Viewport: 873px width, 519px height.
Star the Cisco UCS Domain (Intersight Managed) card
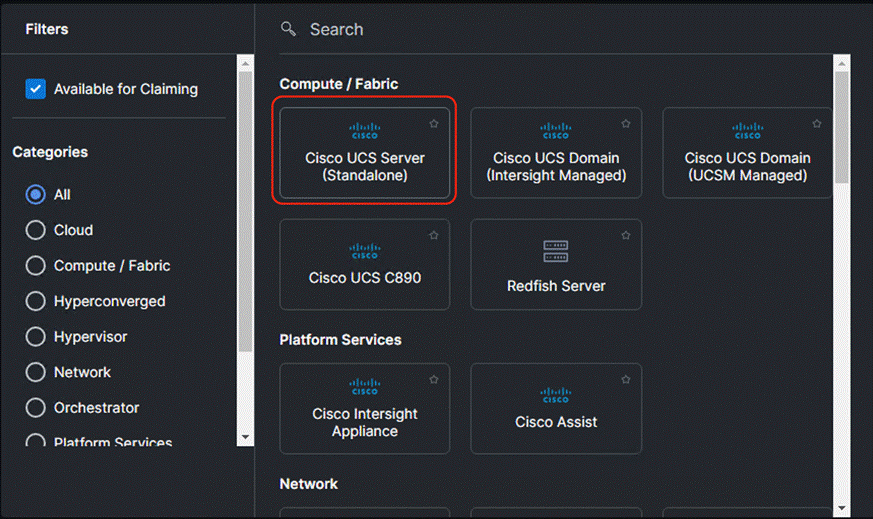[x=626, y=124]
